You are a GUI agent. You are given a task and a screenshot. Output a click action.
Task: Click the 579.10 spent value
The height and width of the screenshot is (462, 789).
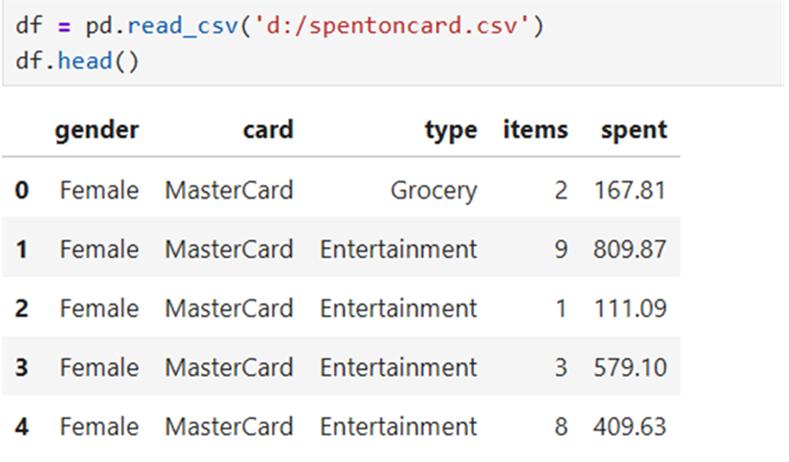click(x=630, y=367)
